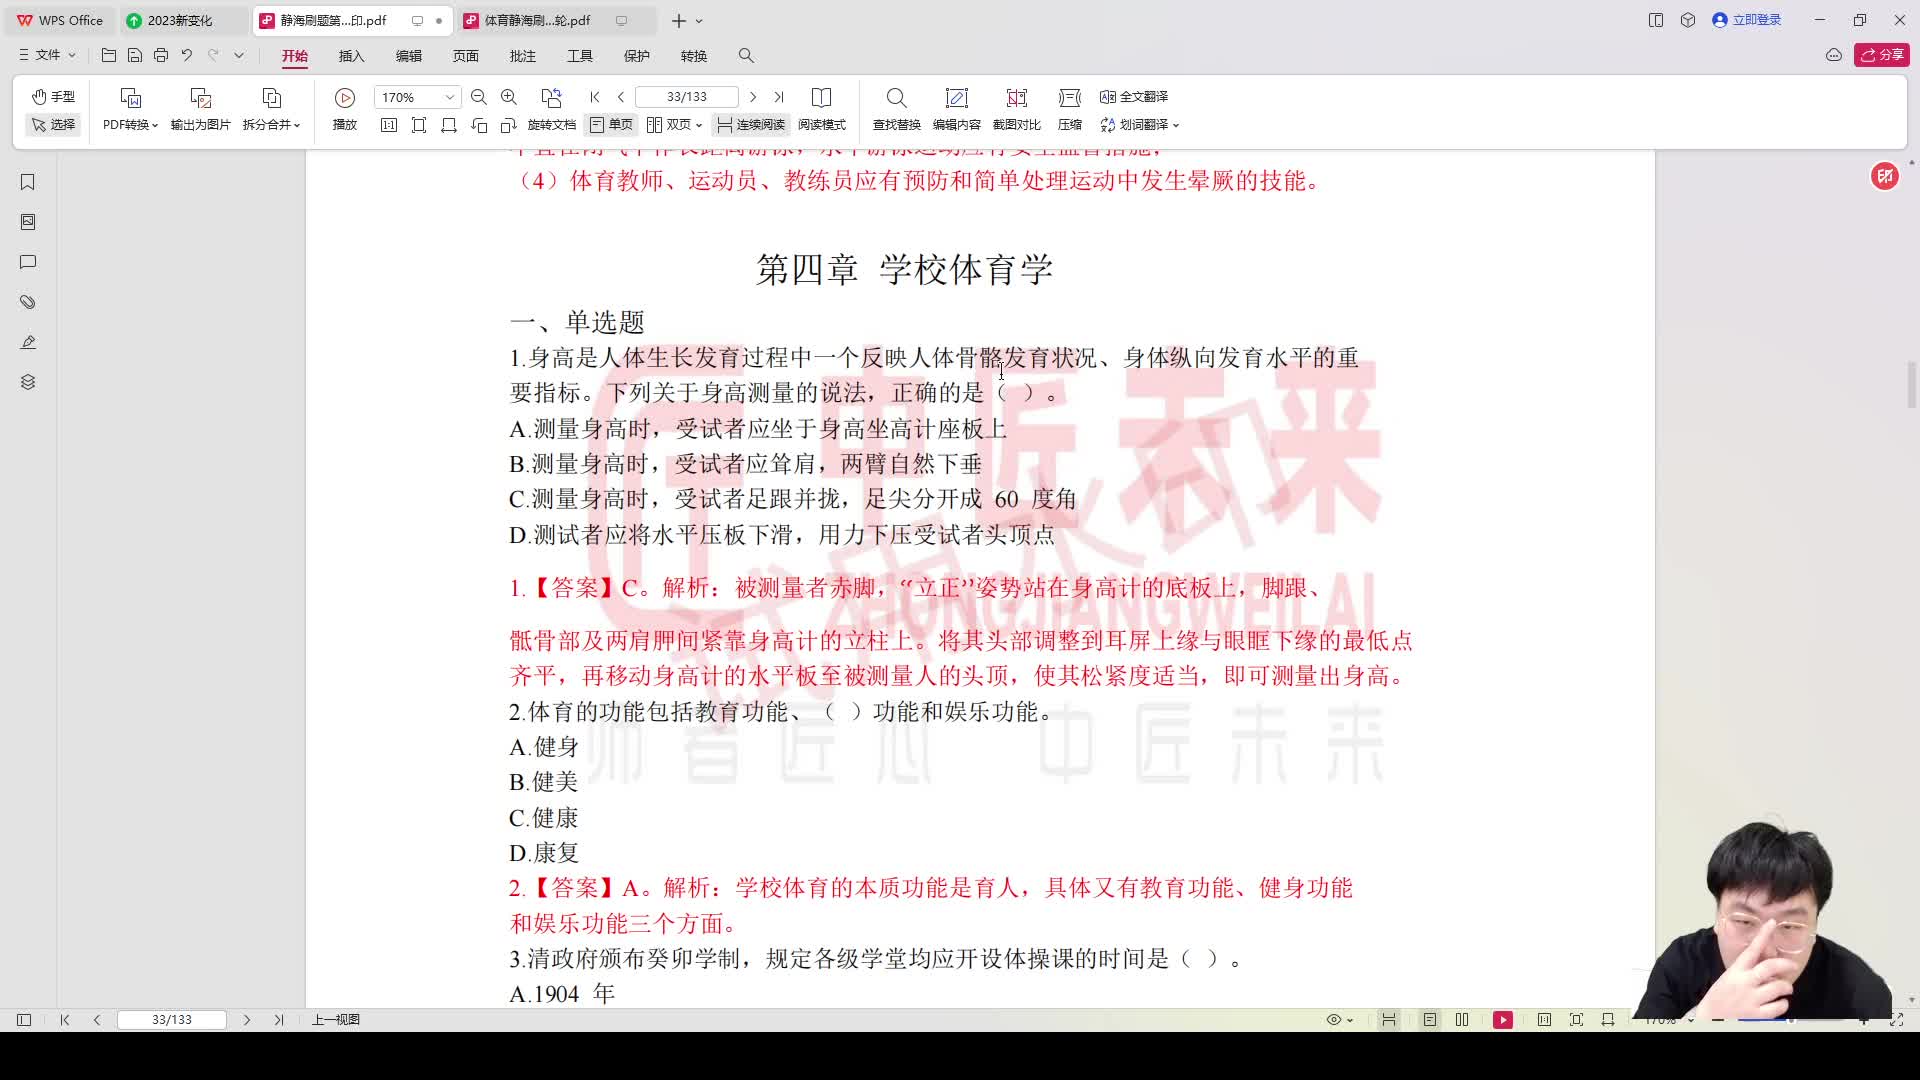This screenshot has height=1080, width=1920.
Task: Open 全文翻译 full-text translation
Action: 1134,96
